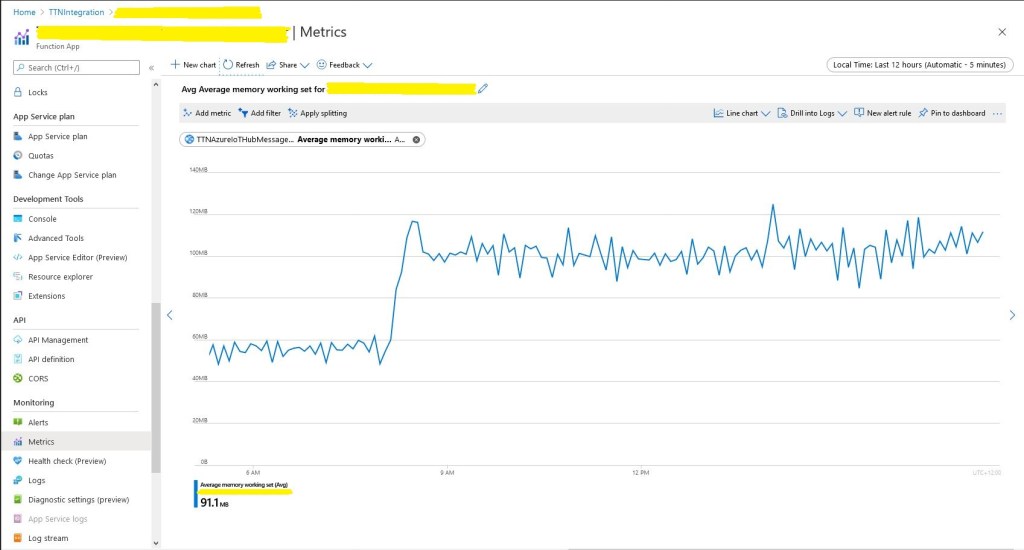
Task: Click the Pin to dashboard icon
Action: click(x=923, y=113)
